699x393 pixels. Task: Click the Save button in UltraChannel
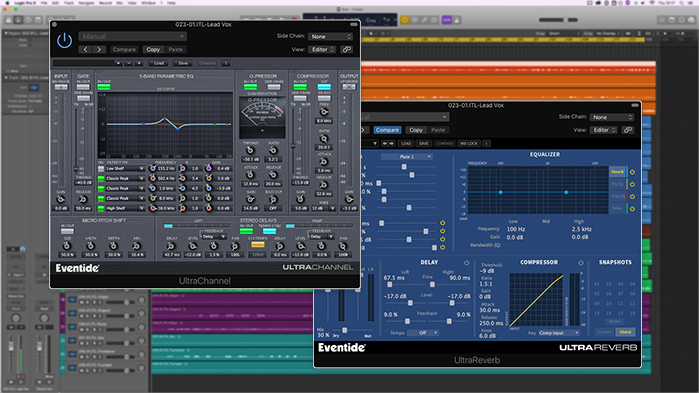(x=183, y=63)
